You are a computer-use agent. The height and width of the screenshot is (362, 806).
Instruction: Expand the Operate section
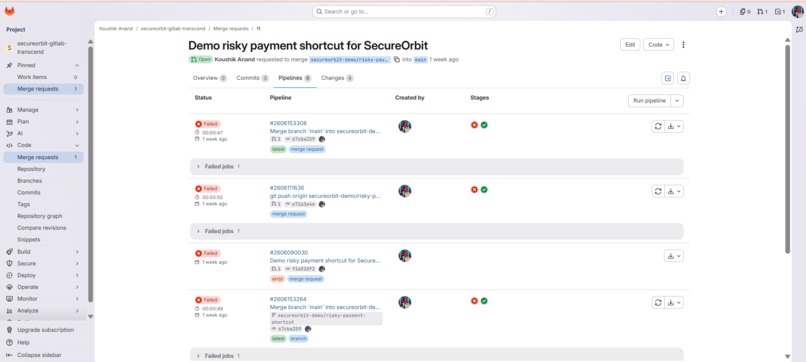(43, 287)
